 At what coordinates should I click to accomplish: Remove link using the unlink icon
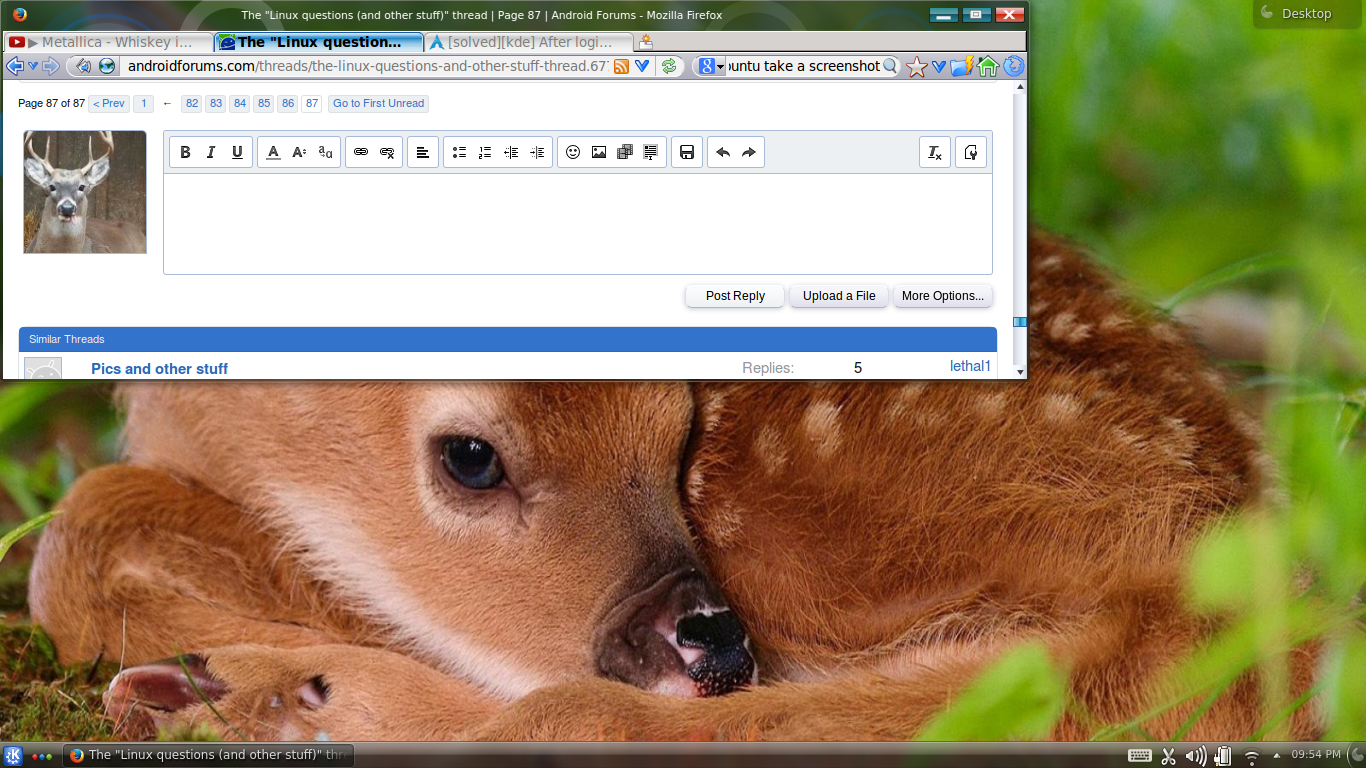pos(387,152)
